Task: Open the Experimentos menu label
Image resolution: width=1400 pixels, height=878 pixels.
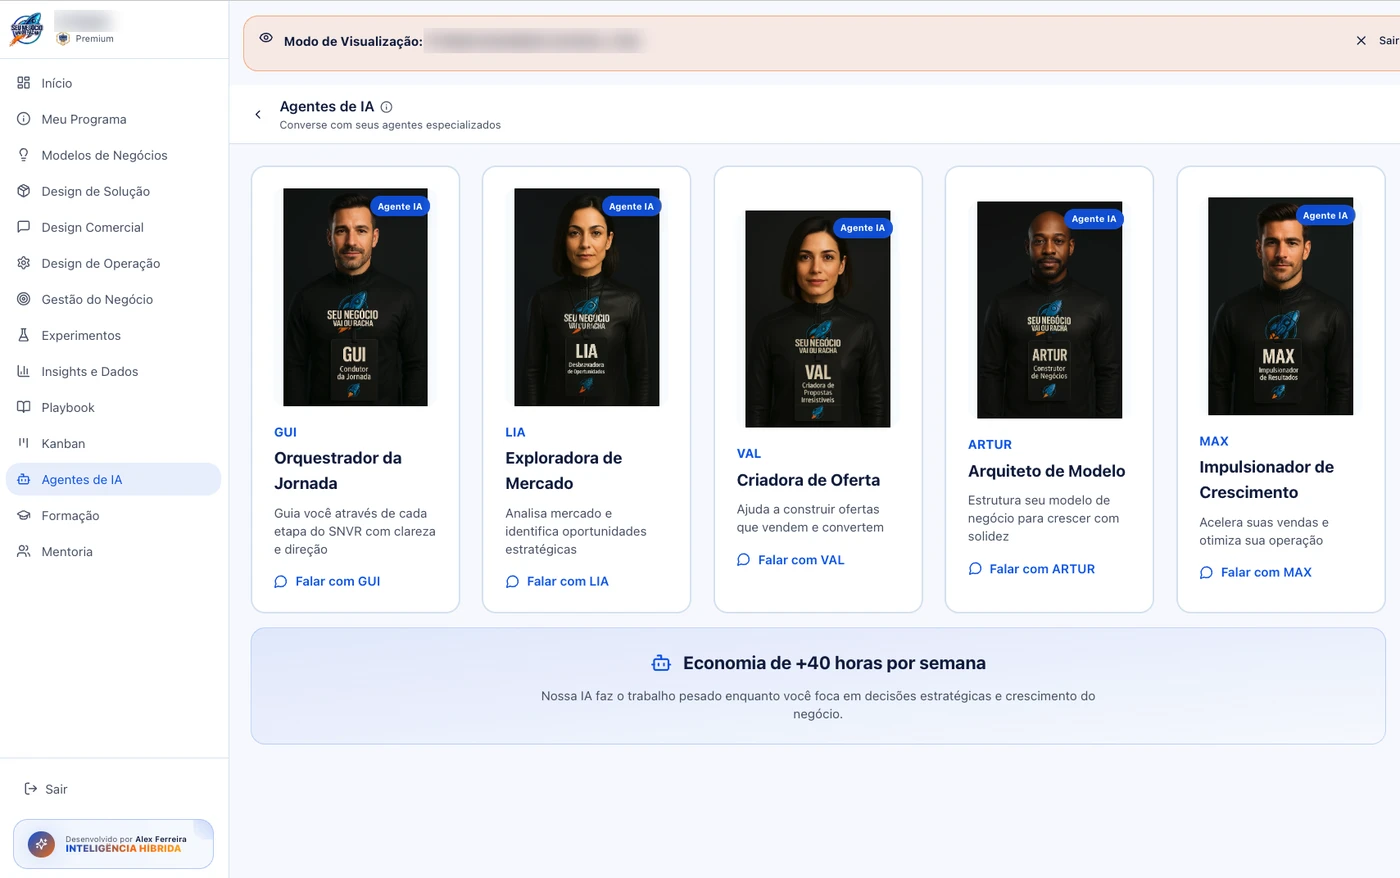Action: click(x=81, y=335)
